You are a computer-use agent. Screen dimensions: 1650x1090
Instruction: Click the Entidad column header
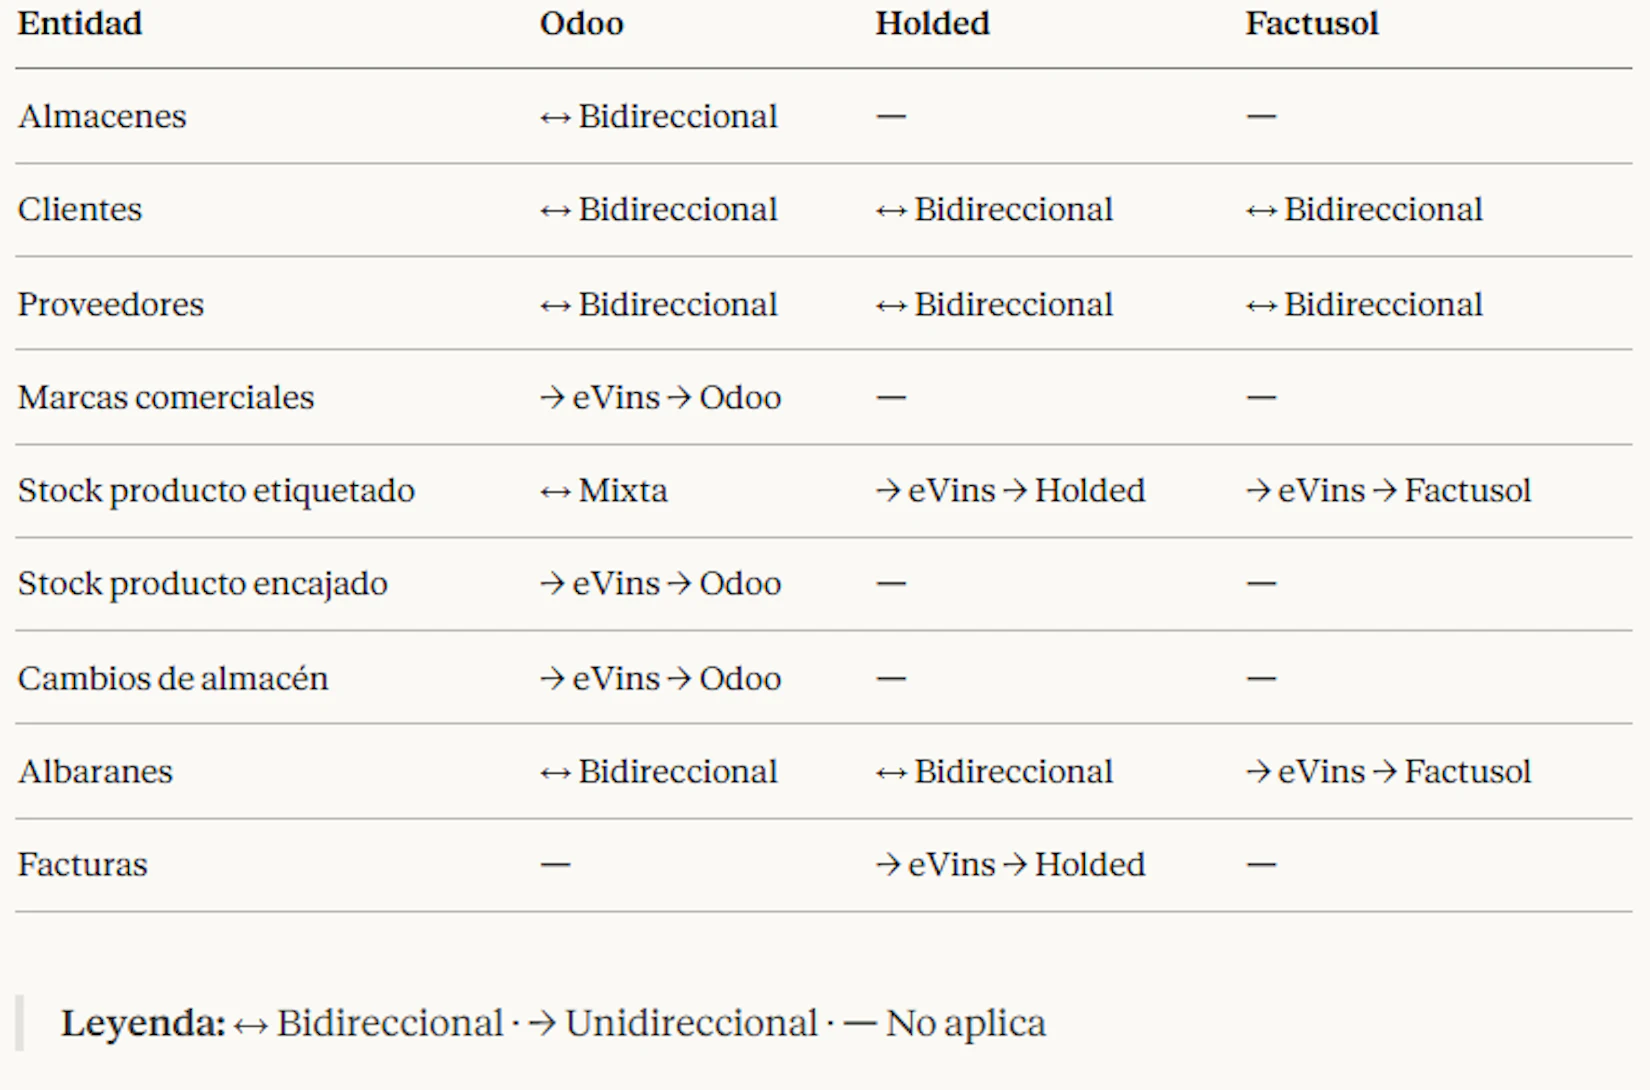(80, 23)
